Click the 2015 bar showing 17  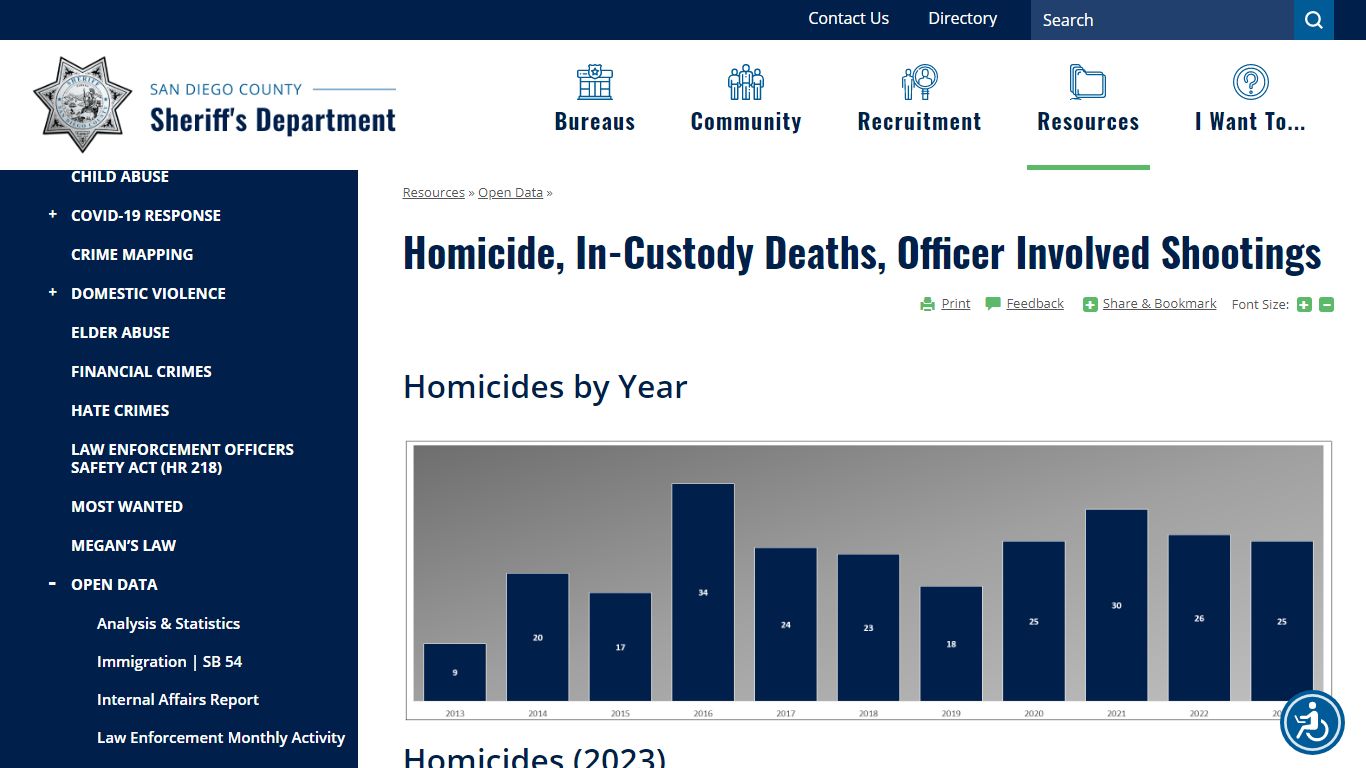(620, 647)
